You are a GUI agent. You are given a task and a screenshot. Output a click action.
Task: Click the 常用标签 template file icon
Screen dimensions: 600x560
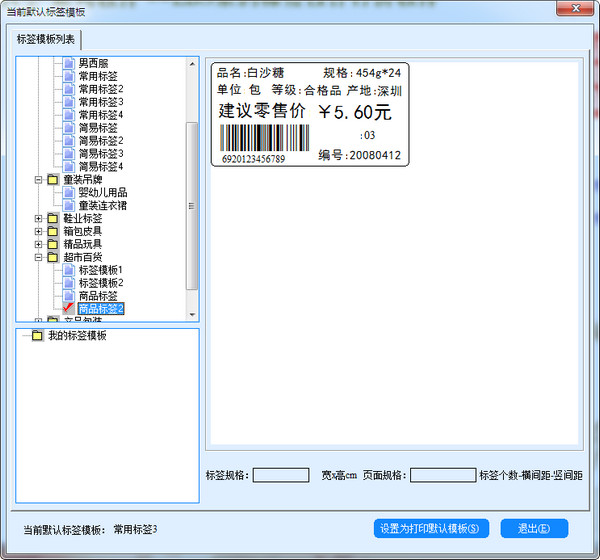(68, 76)
